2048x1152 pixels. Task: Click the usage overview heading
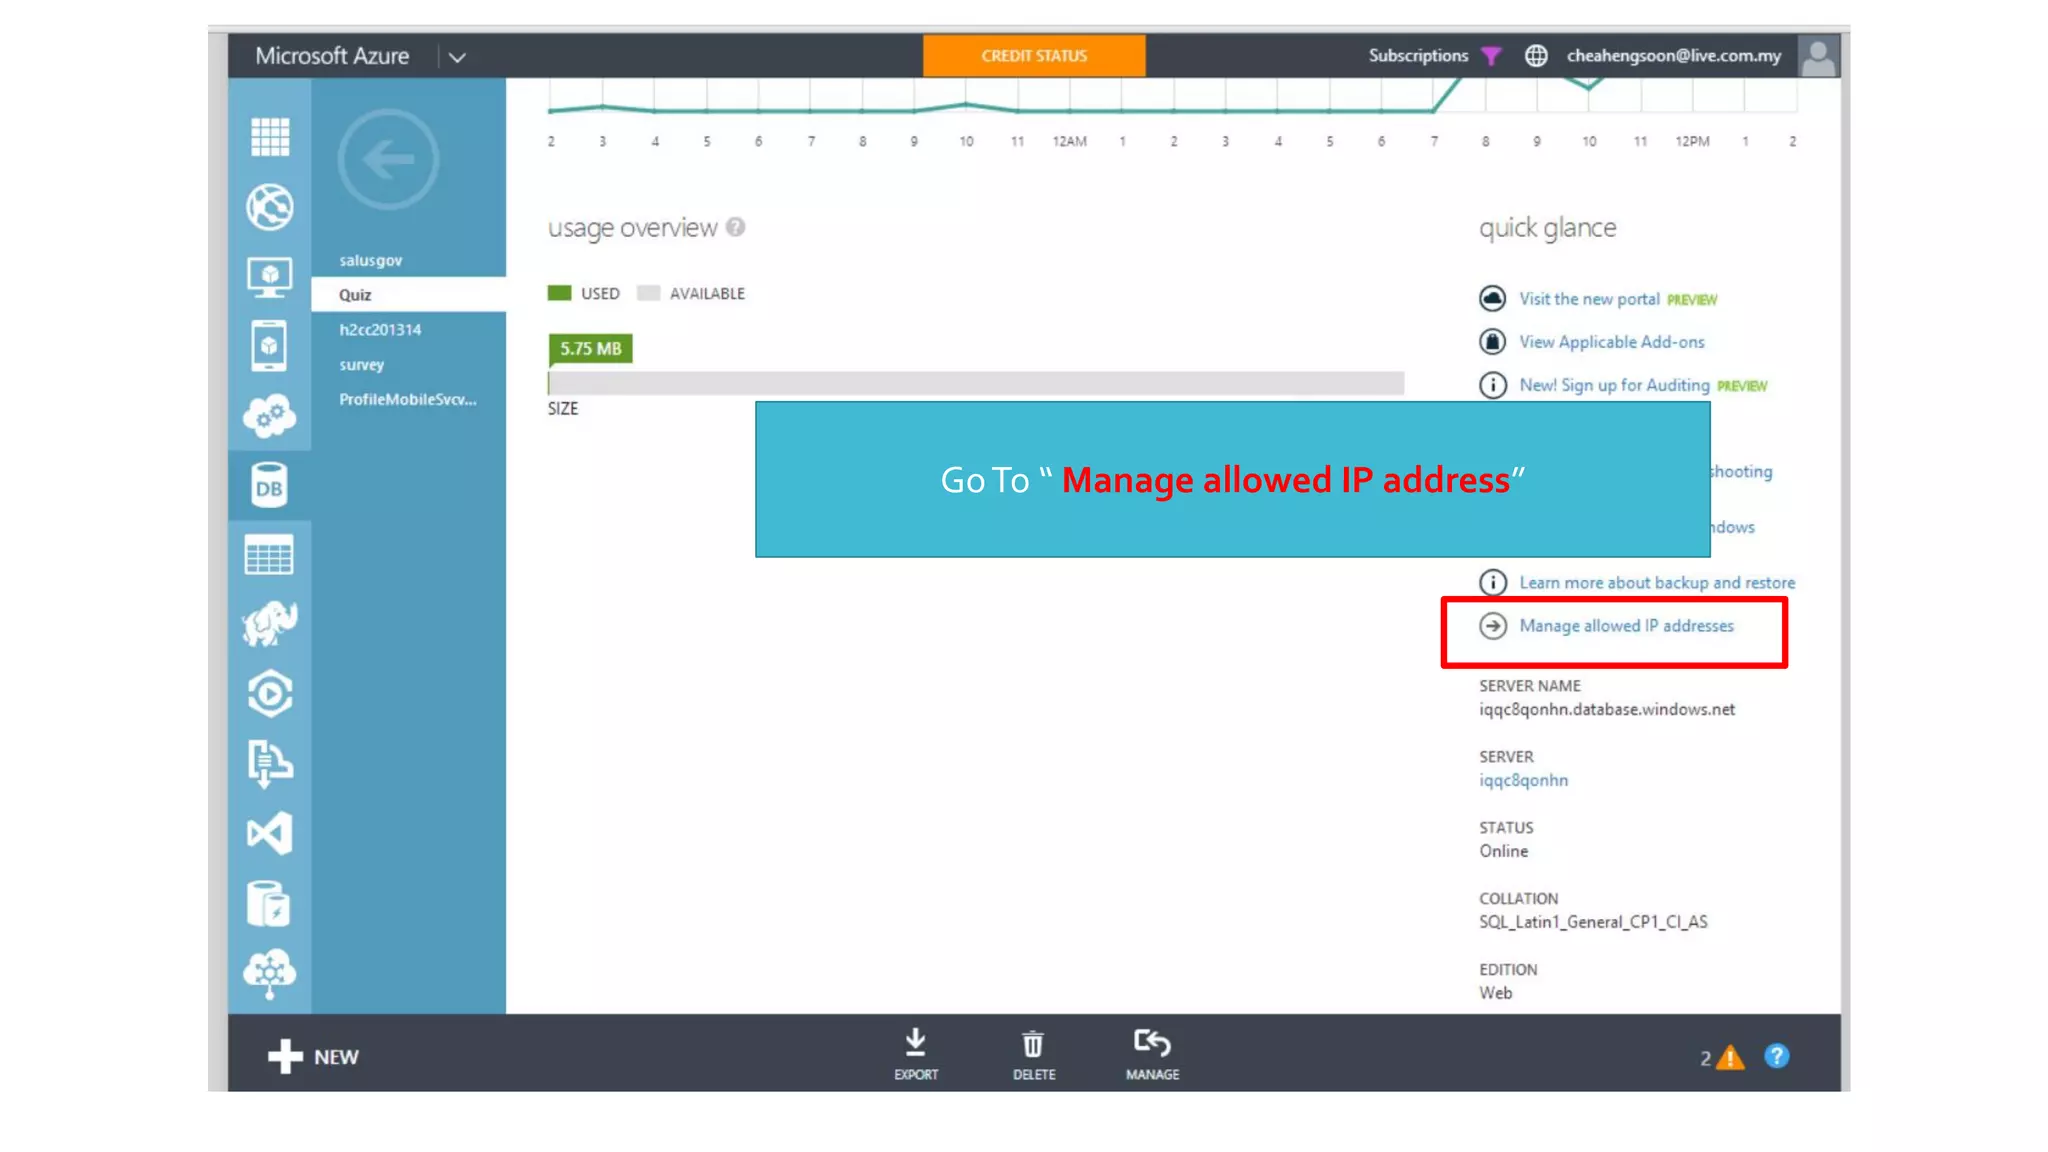632,228
